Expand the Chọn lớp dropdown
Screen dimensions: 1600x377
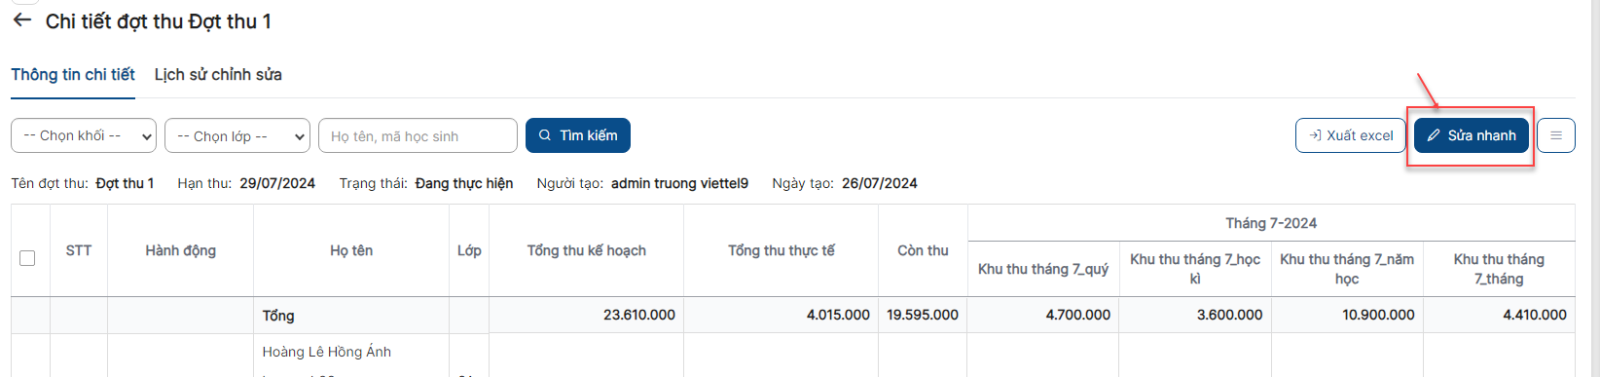[x=237, y=135]
